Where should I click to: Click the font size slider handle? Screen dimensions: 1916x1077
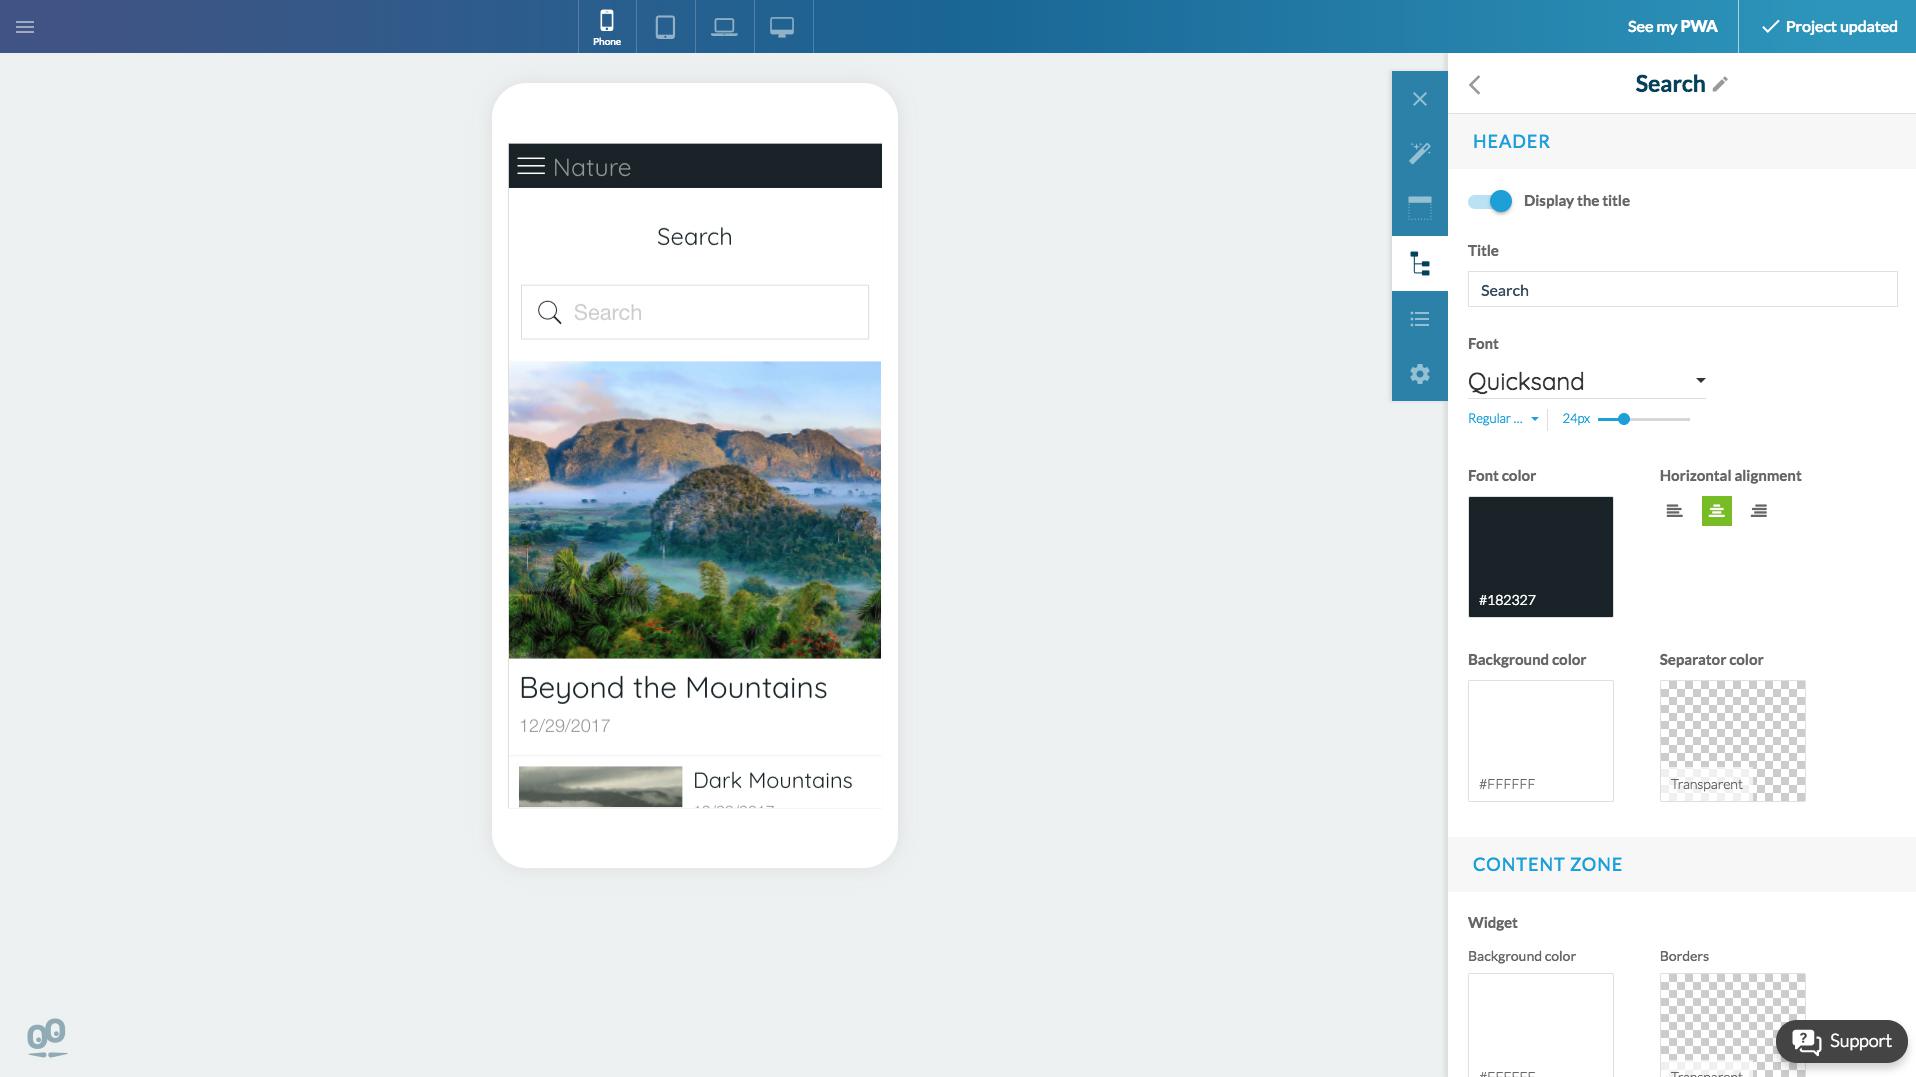(1624, 419)
